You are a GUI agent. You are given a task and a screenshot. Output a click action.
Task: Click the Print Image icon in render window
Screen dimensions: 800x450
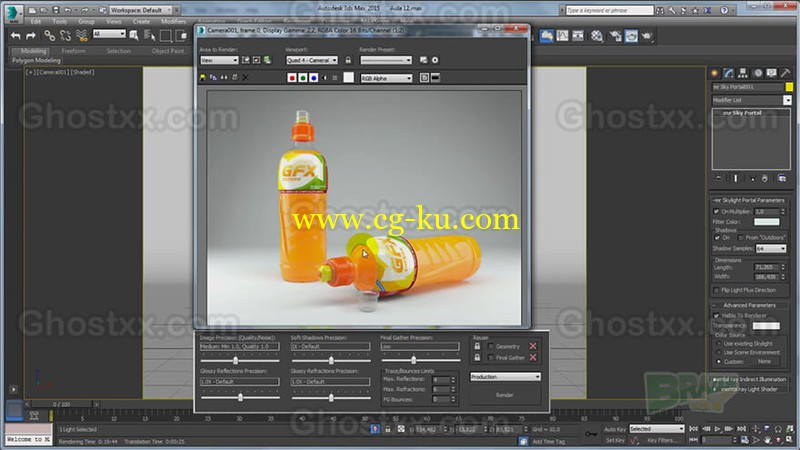coord(235,78)
